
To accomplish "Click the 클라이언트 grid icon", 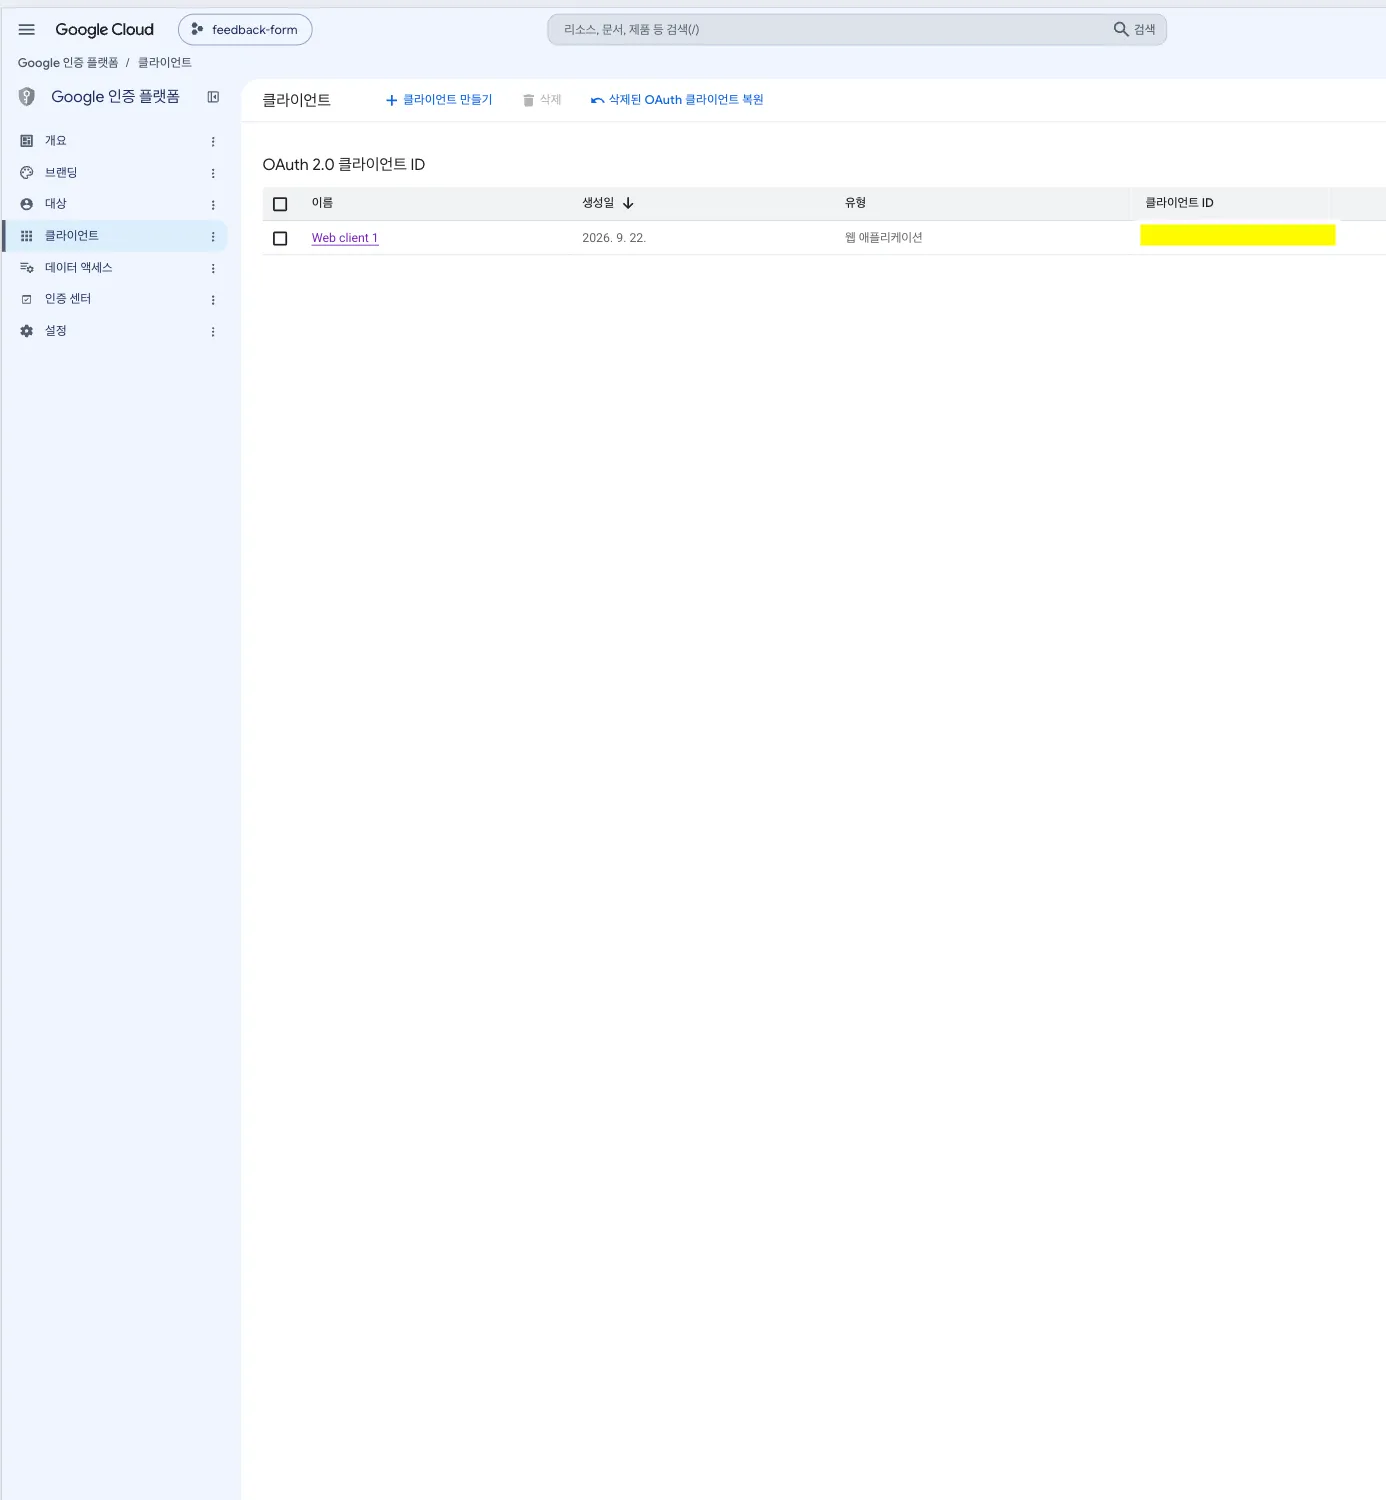I will click(27, 236).
